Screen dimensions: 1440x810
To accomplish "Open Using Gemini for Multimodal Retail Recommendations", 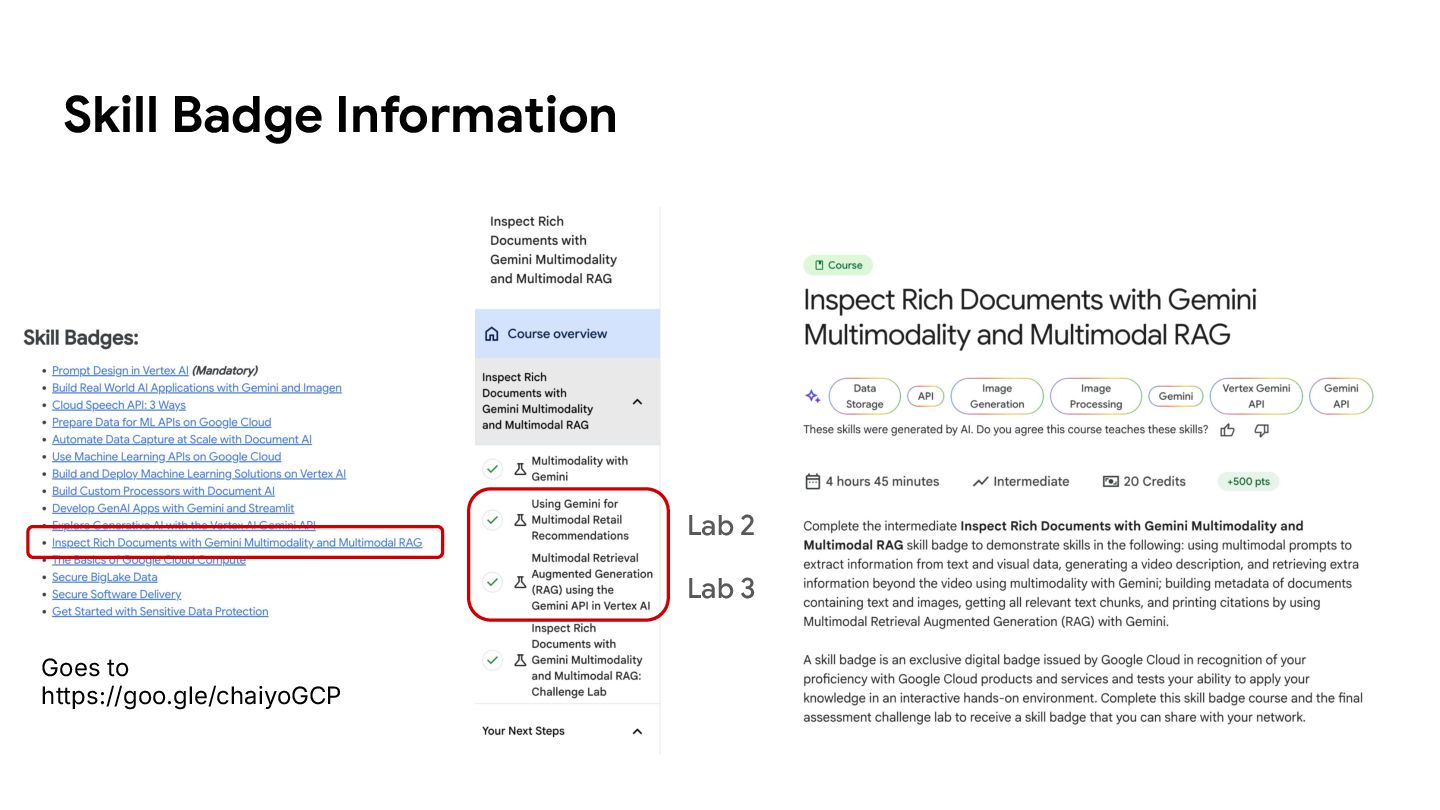I will point(580,520).
